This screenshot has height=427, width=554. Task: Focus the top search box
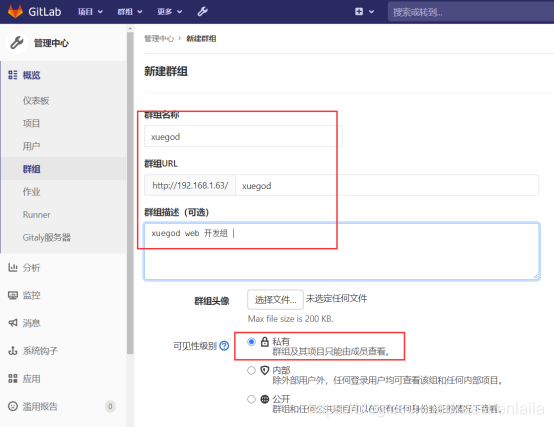tap(471, 12)
